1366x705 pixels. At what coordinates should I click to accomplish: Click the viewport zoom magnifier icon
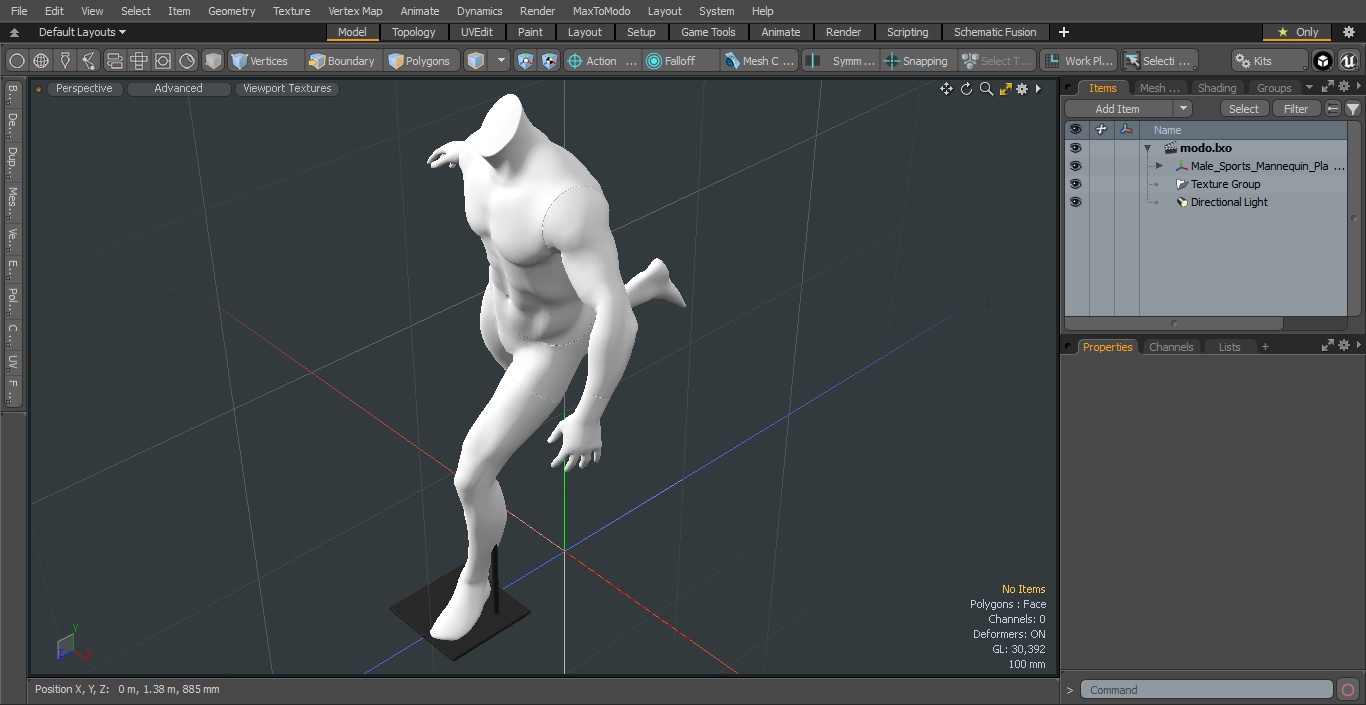(986, 89)
